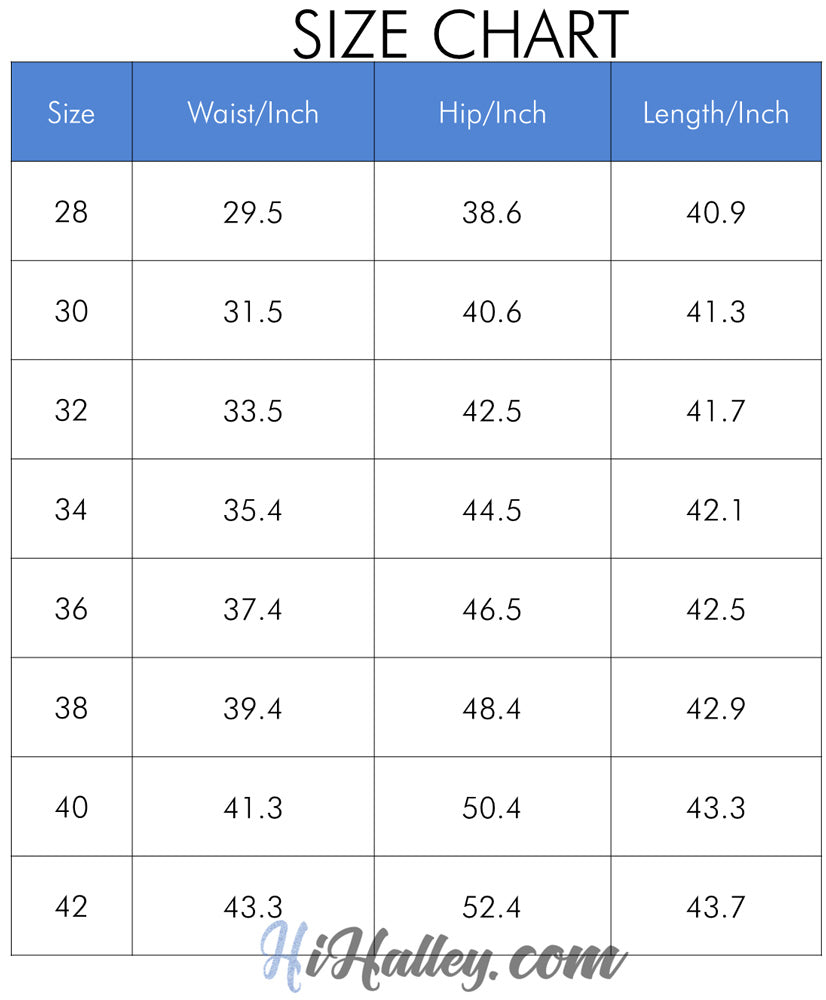The height and width of the screenshot is (1000, 826).
Task: Click the length value 41.7
Action: point(715,411)
